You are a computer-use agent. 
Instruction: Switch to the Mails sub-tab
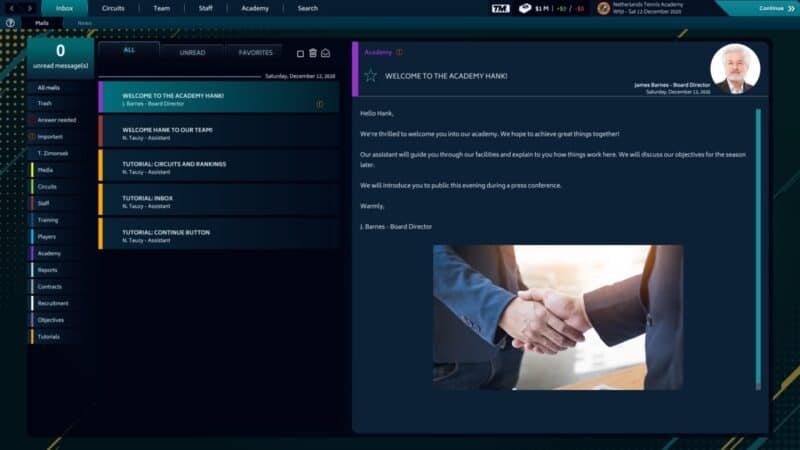click(x=42, y=23)
